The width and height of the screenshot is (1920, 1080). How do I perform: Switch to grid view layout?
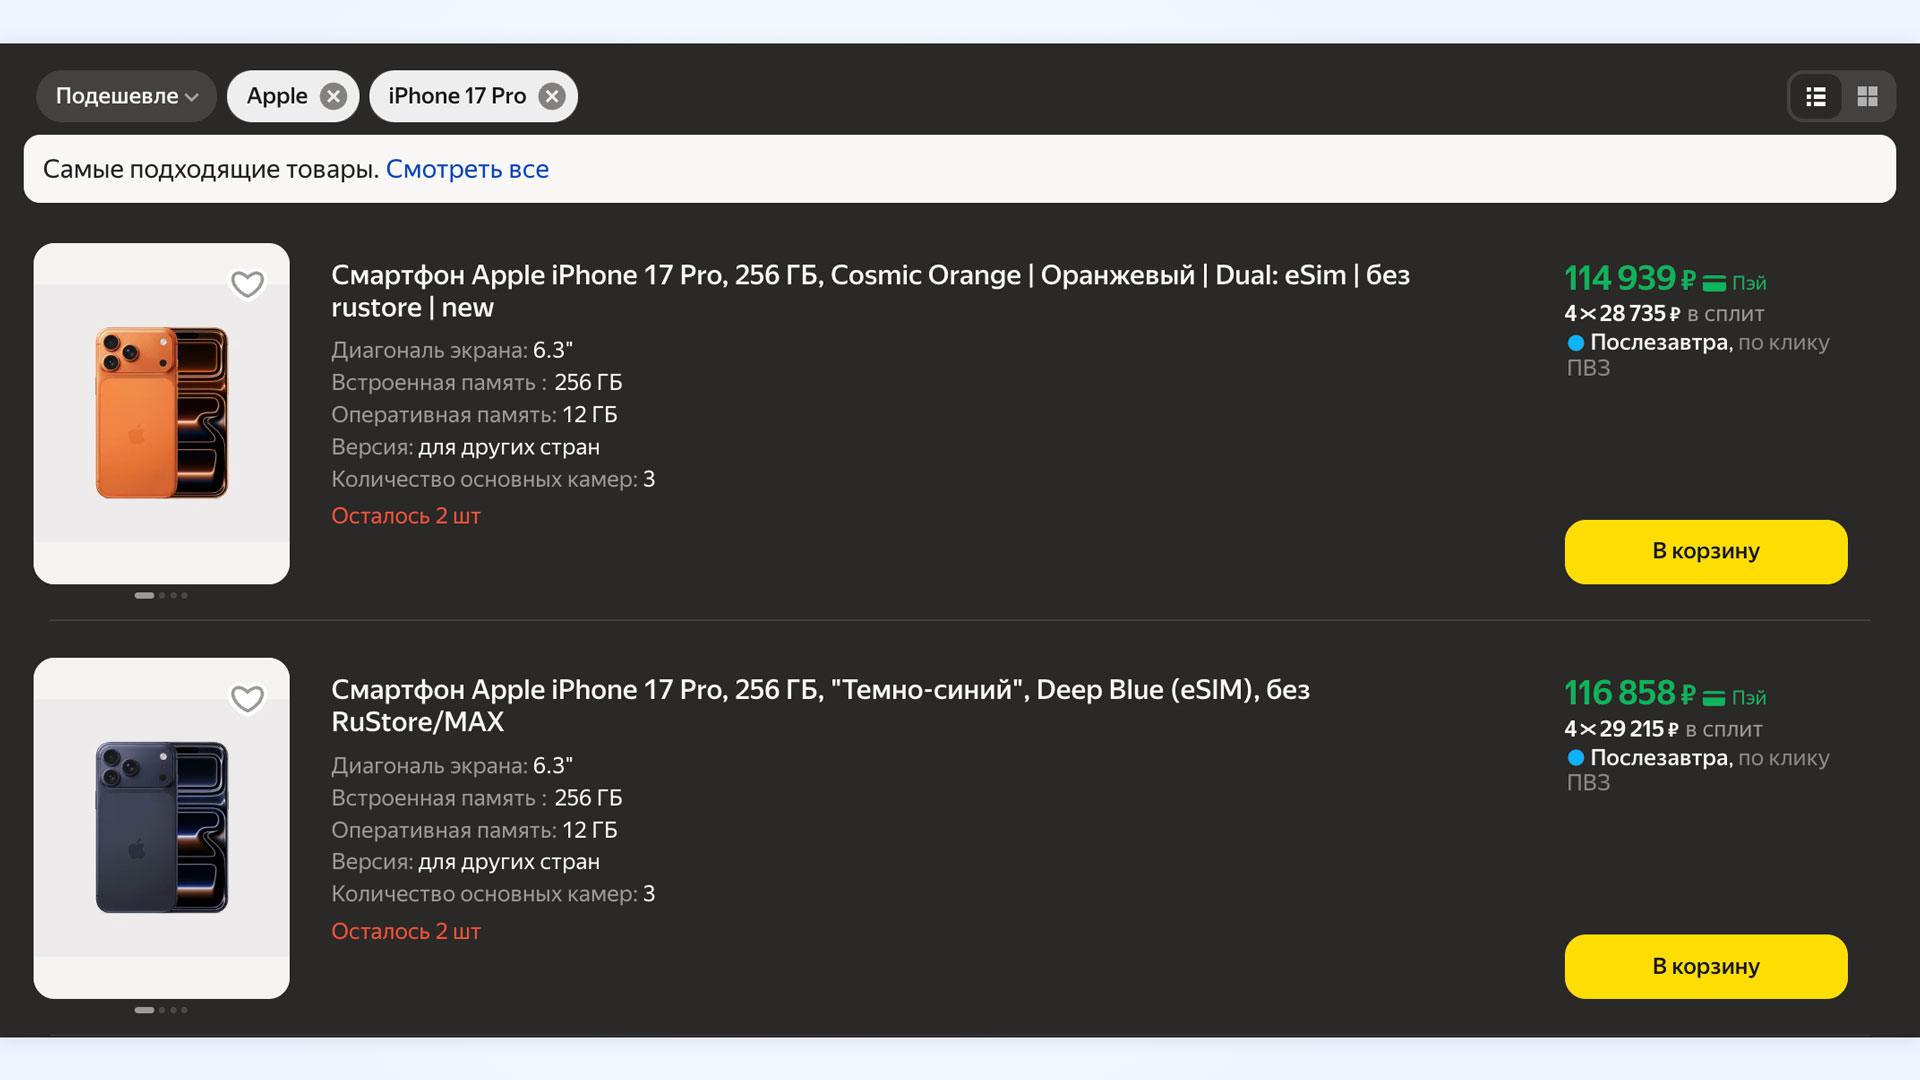click(x=1867, y=96)
